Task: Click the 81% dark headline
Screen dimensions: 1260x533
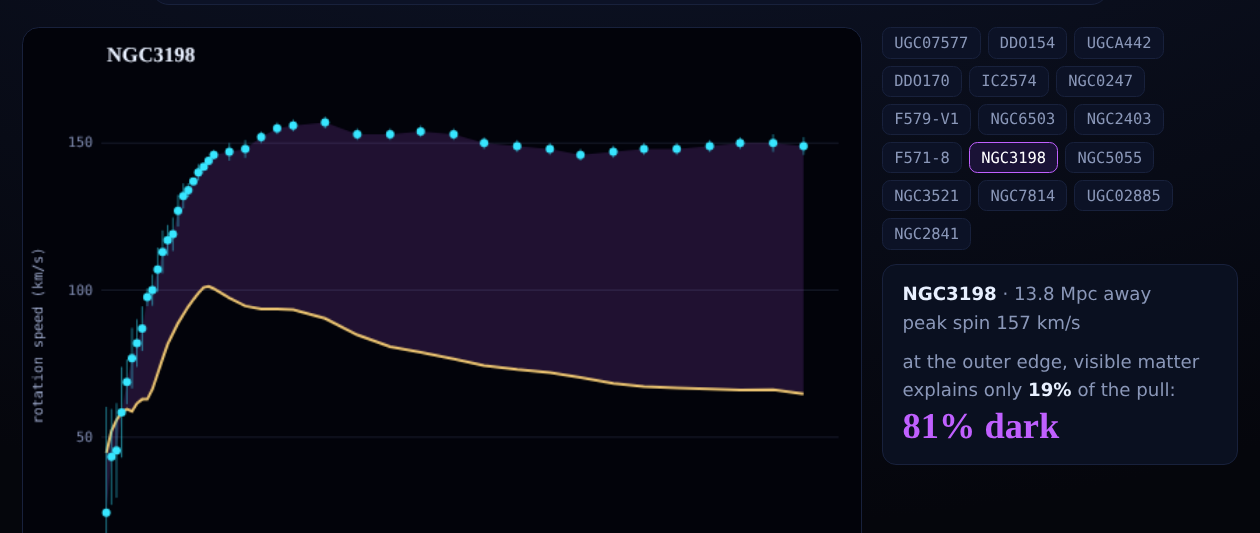Action: [x=980, y=426]
